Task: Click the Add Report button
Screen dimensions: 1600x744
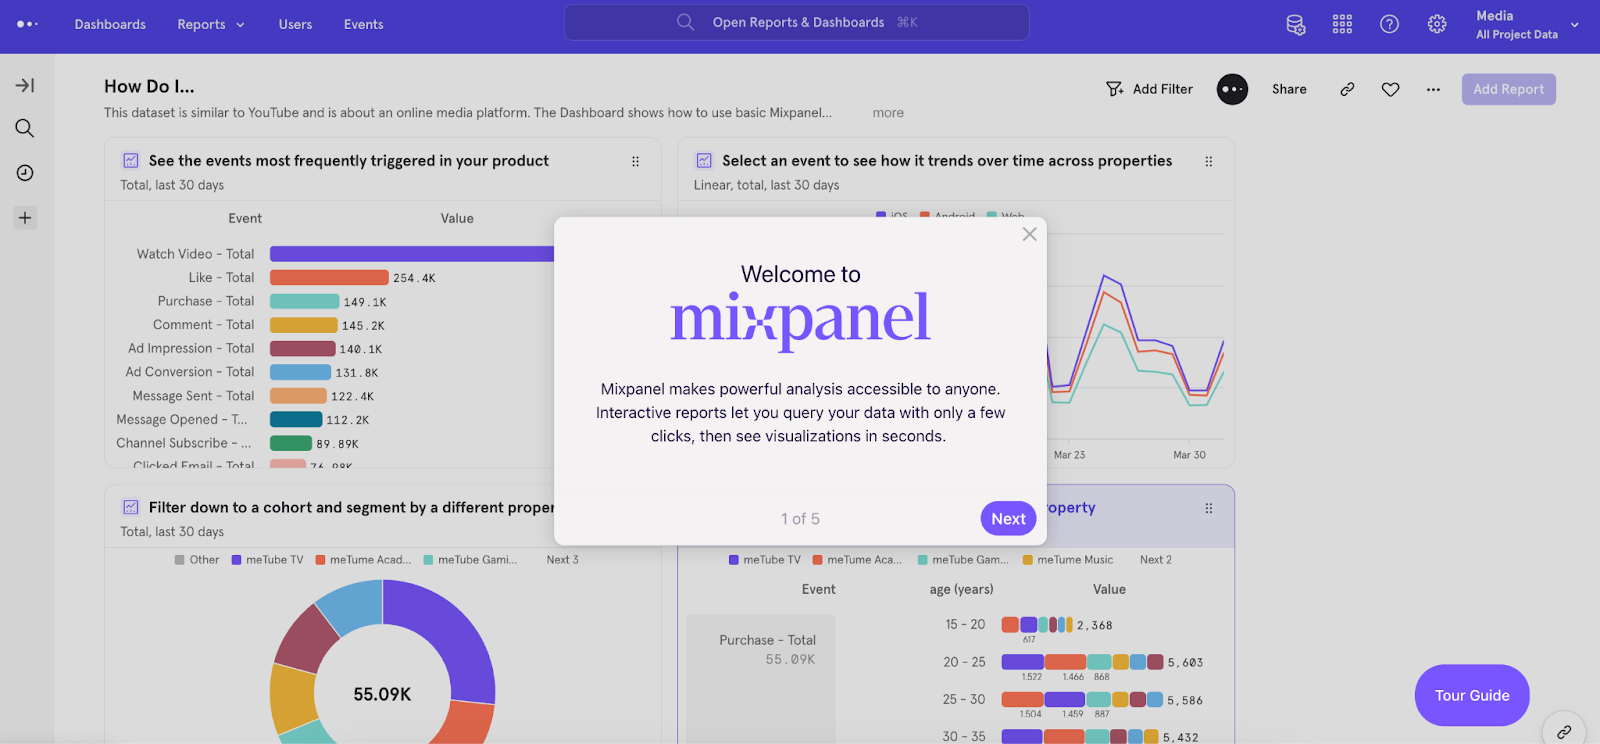Action: coord(1508,89)
